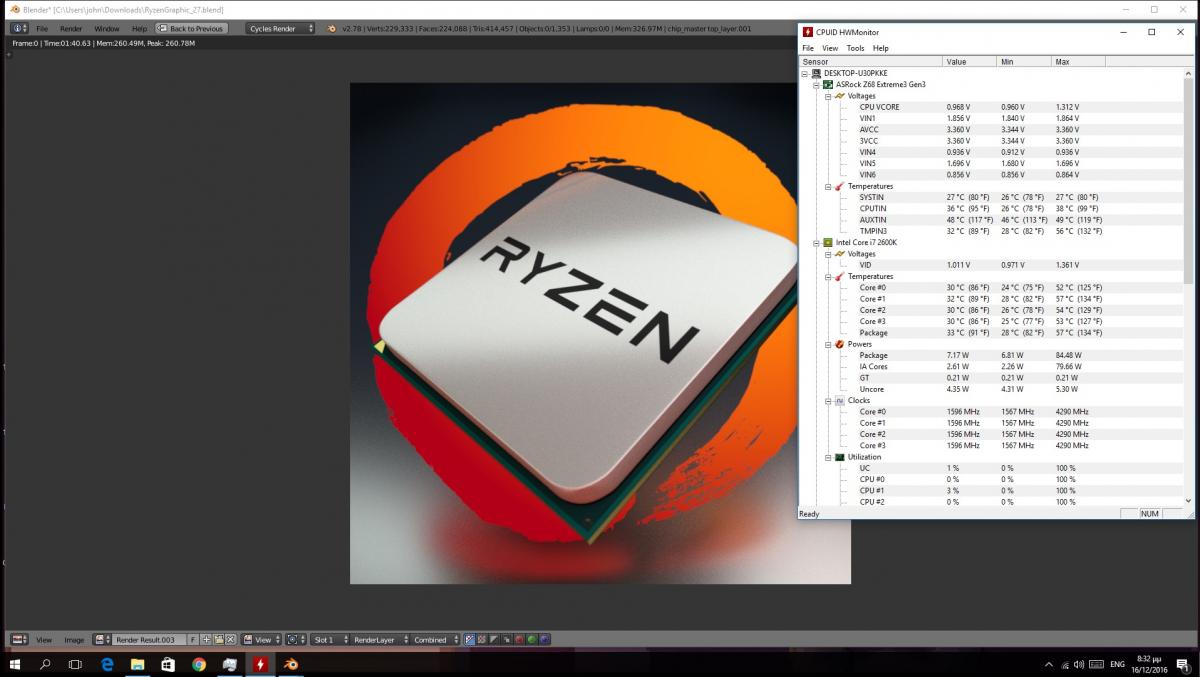
Task: Open the RenderLayer dropdown
Action: click(x=378, y=639)
